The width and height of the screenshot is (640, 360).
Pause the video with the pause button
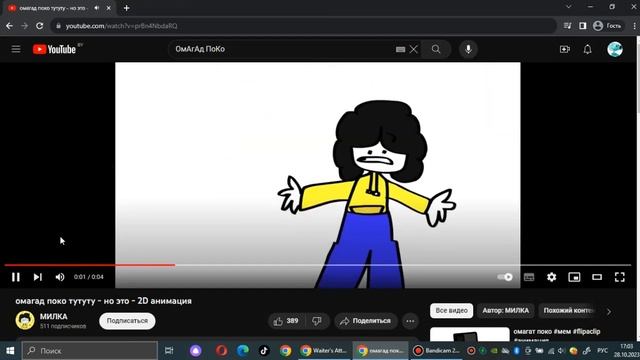click(16, 277)
